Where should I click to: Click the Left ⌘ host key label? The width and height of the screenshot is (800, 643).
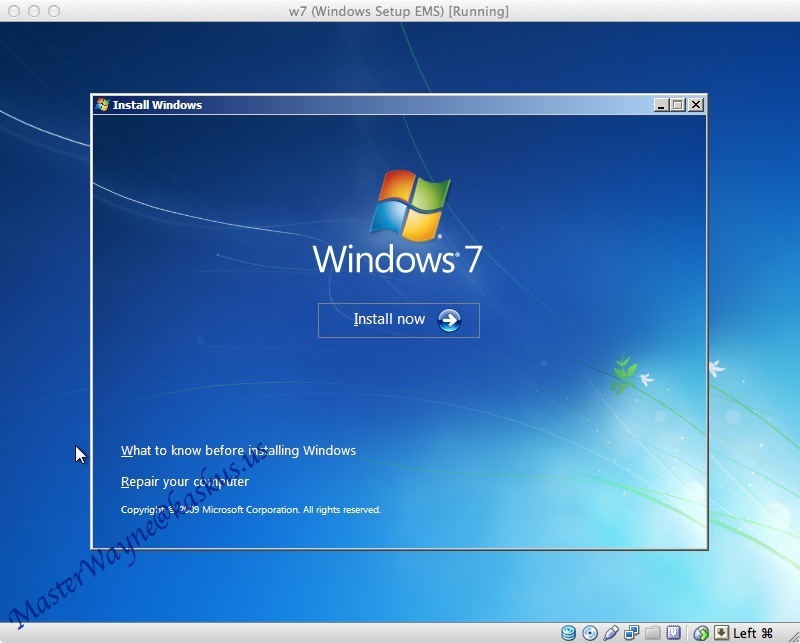(753, 633)
